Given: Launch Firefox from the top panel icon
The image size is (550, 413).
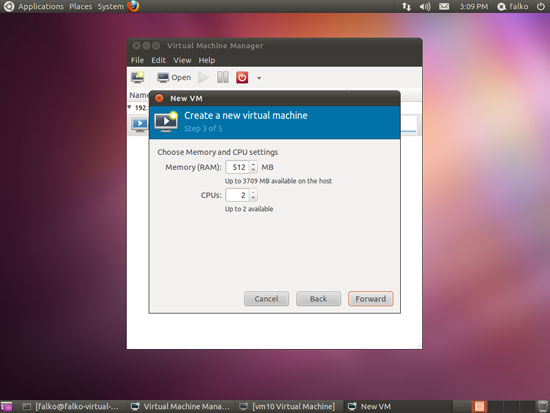Looking at the screenshot, I should coord(133,6).
